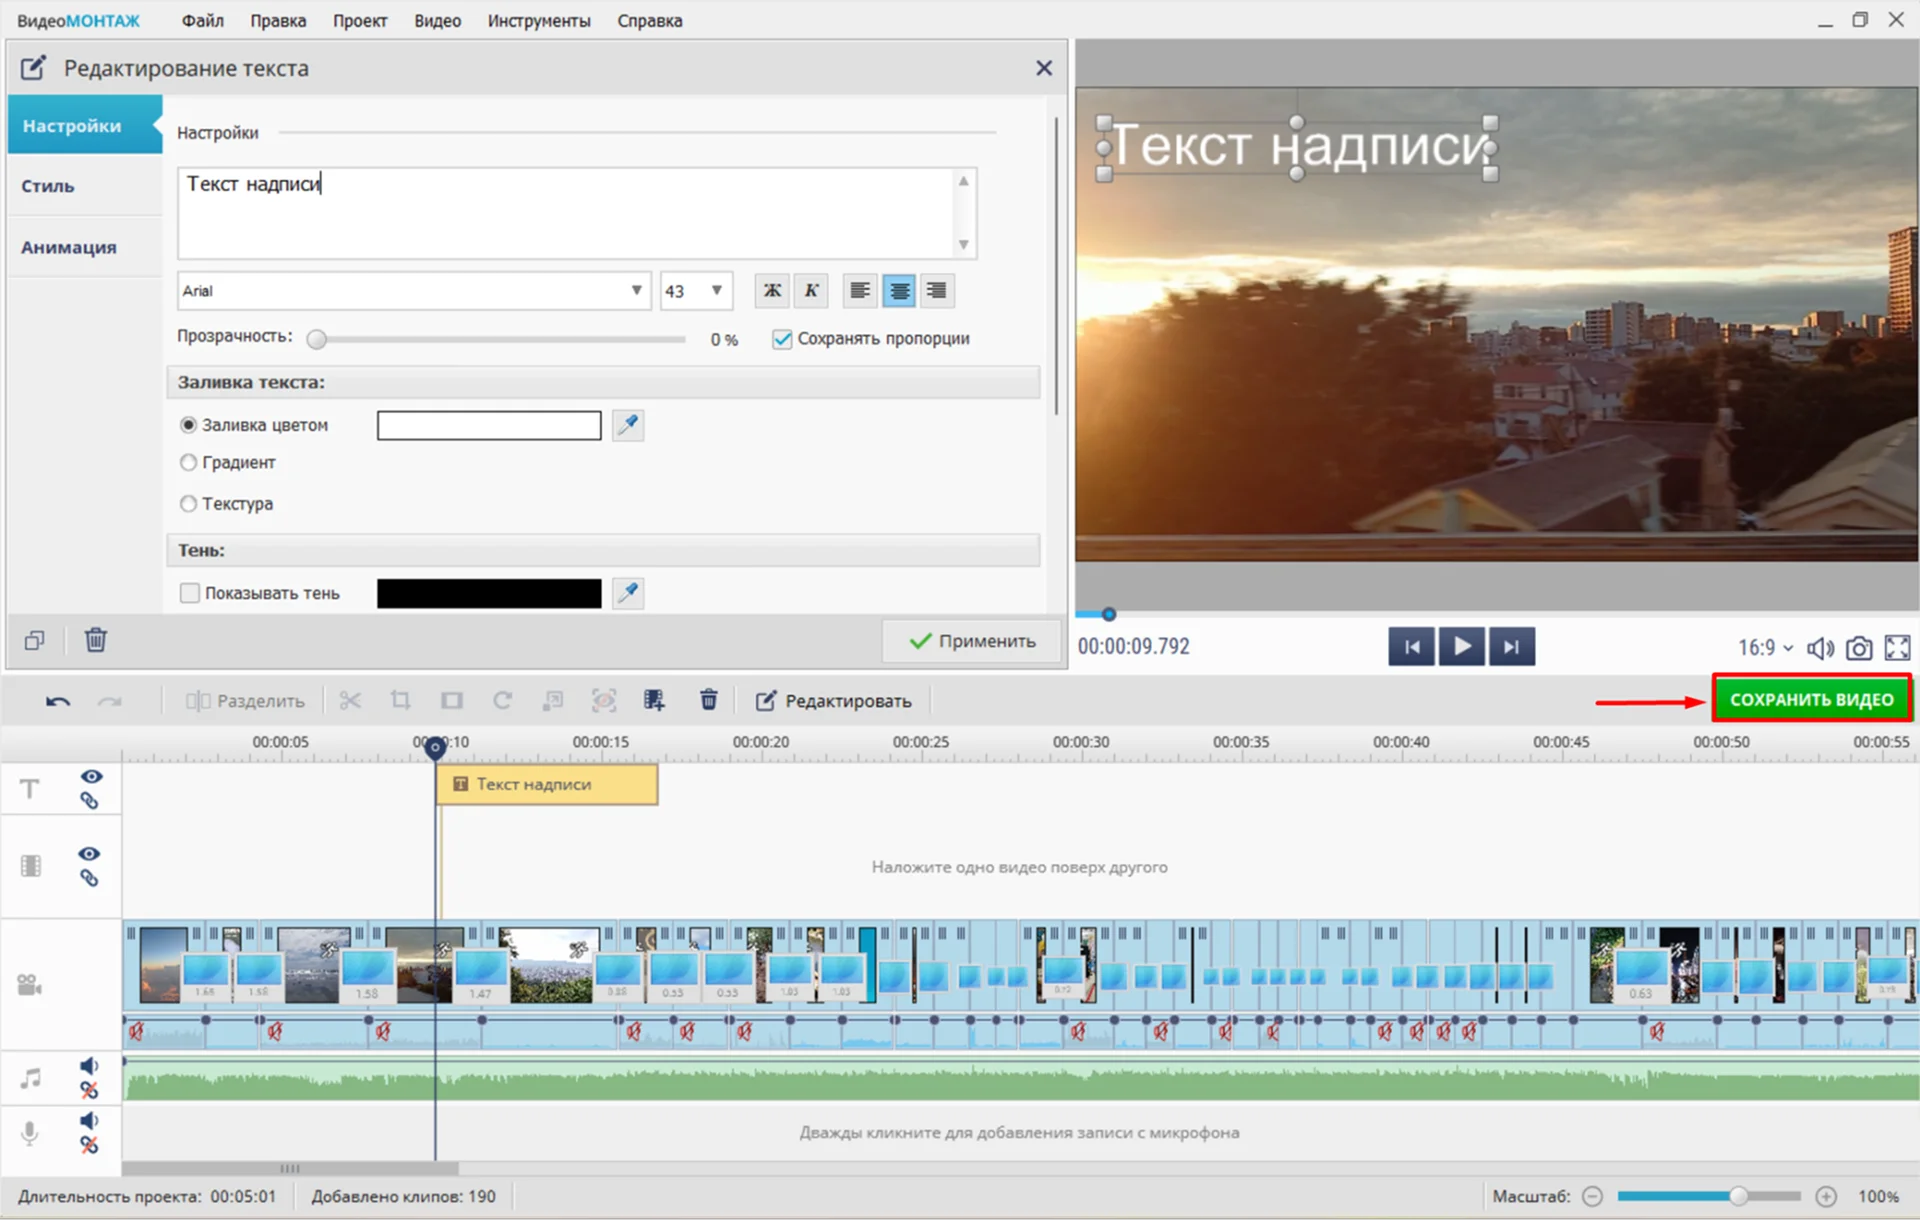Screen dimensions: 1920x1220
Task: Select the crop tool in toolbar
Action: (401, 701)
